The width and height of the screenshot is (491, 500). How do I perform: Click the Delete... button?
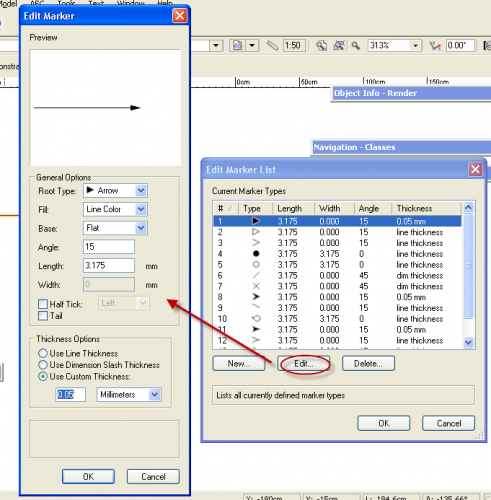[368, 364]
